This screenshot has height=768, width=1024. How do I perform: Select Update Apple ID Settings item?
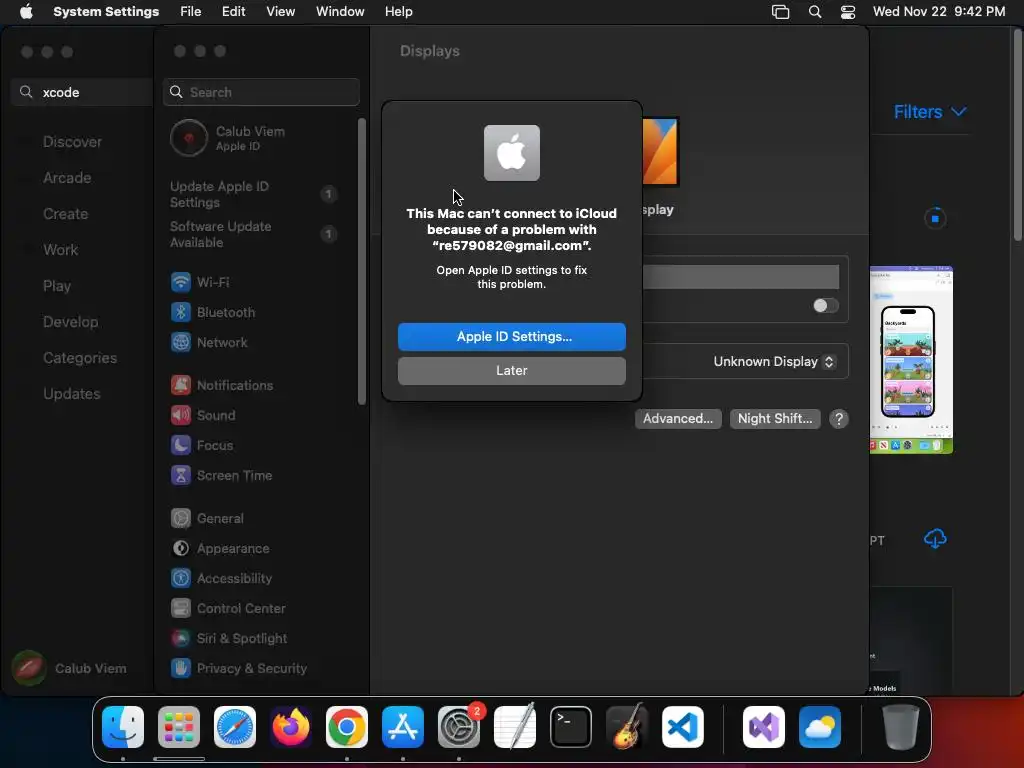253,195
